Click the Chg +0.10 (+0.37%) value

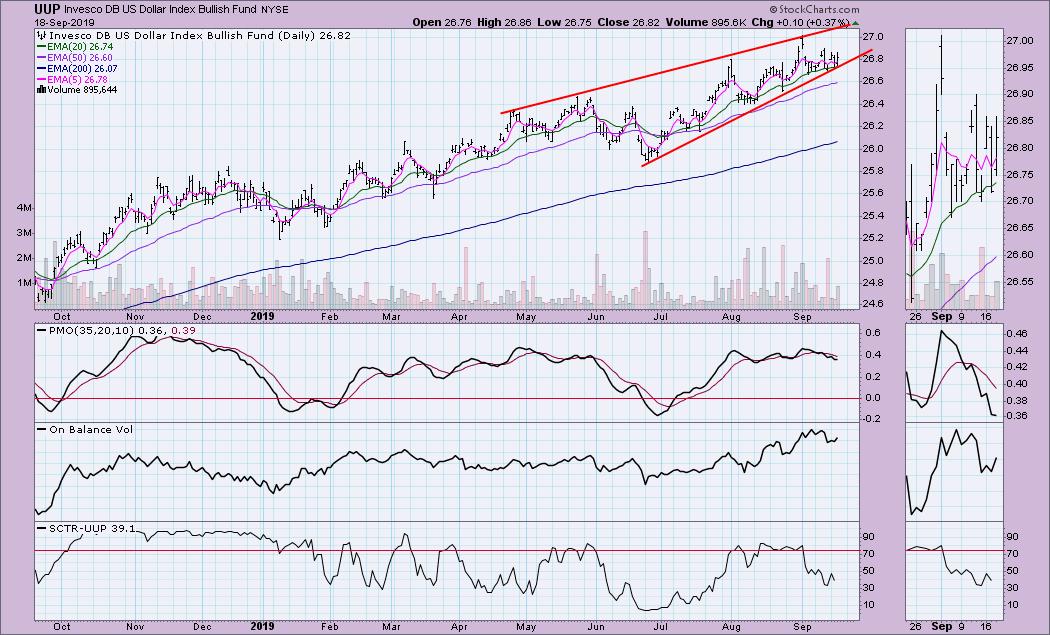click(800, 22)
